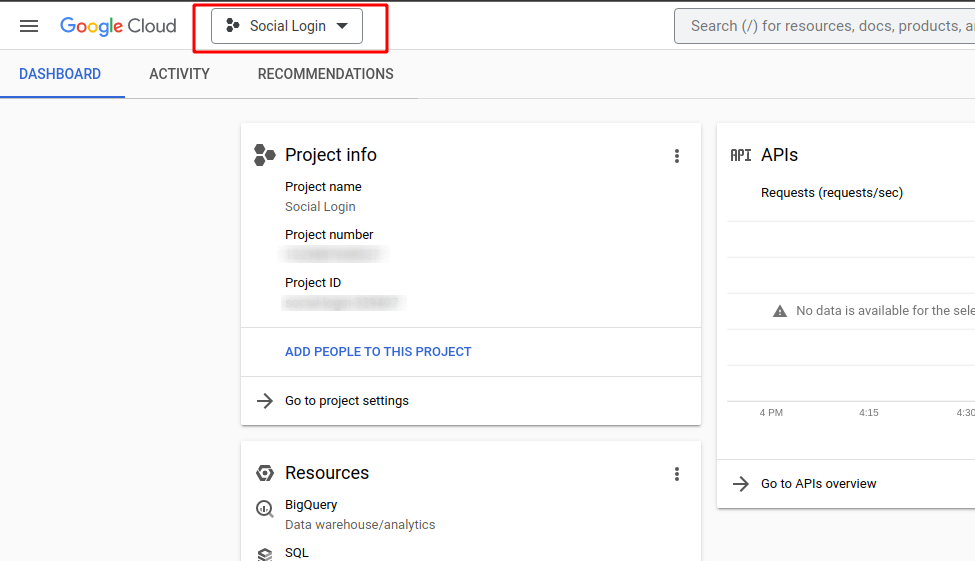Click the Project info card heading
975x561 pixels.
tap(331, 155)
